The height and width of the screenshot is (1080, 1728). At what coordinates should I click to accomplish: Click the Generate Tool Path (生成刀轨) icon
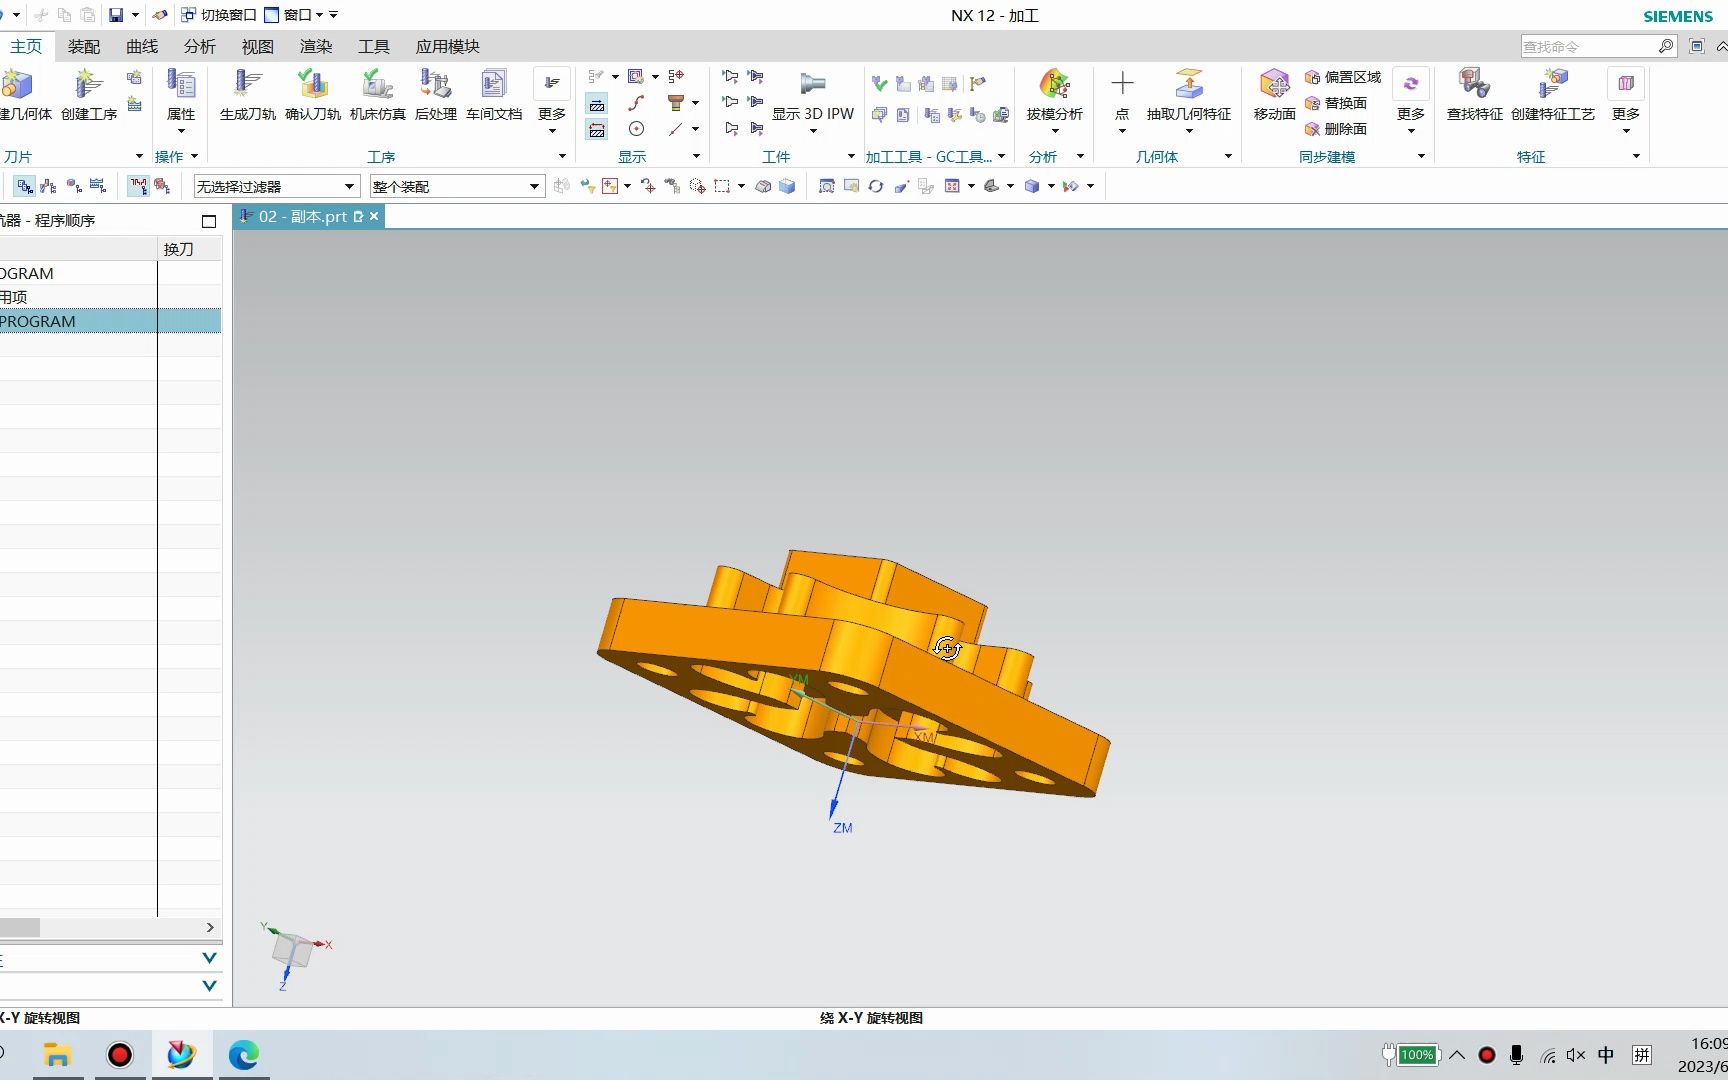247,94
